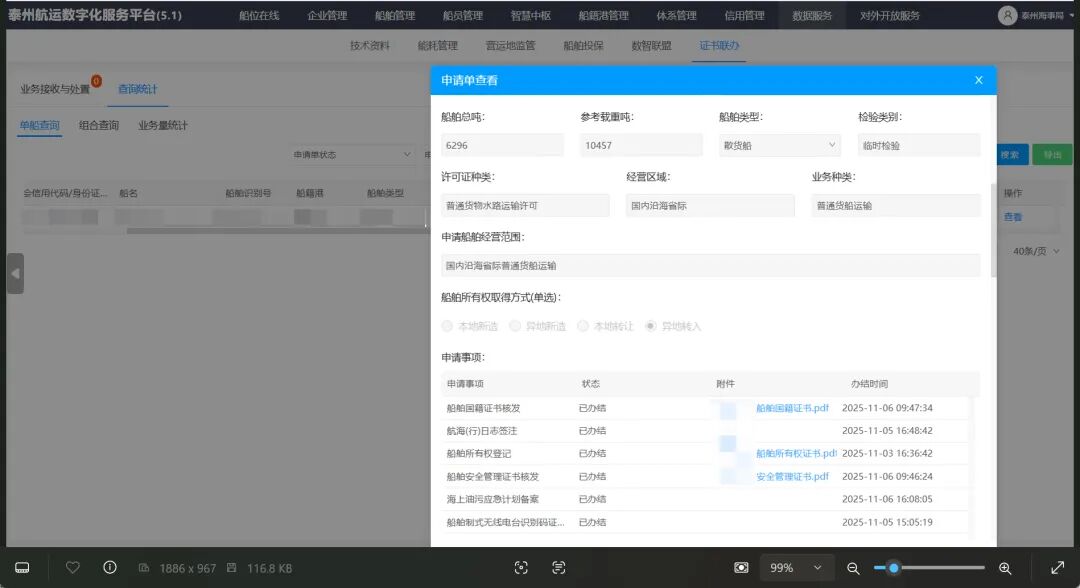Screen dimensions: 1080x588
Task: Close the 申请单查看 dialog with X
Action: [x=979, y=80]
